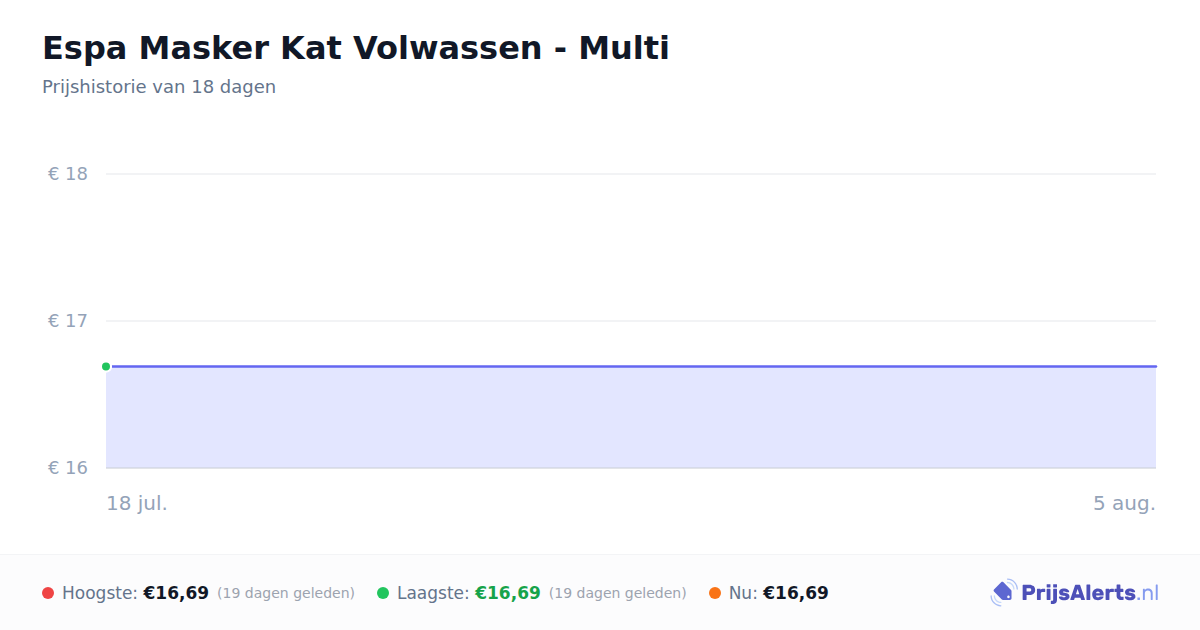Open the PrijsAlerts.nl brand link

click(x=1074, y=593)
